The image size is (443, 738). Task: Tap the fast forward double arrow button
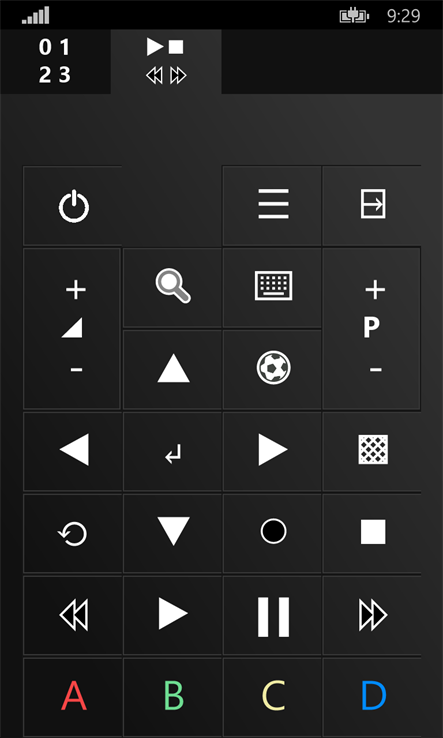coord(373,615)
